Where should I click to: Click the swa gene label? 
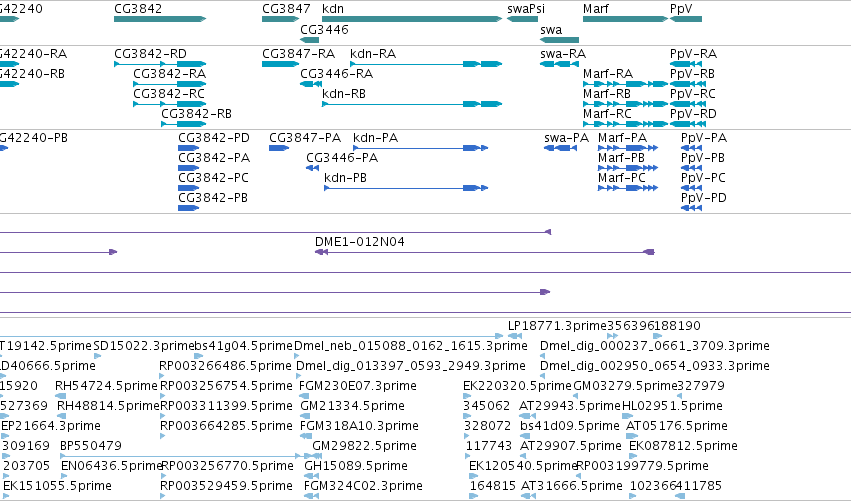tap(551, 30)
